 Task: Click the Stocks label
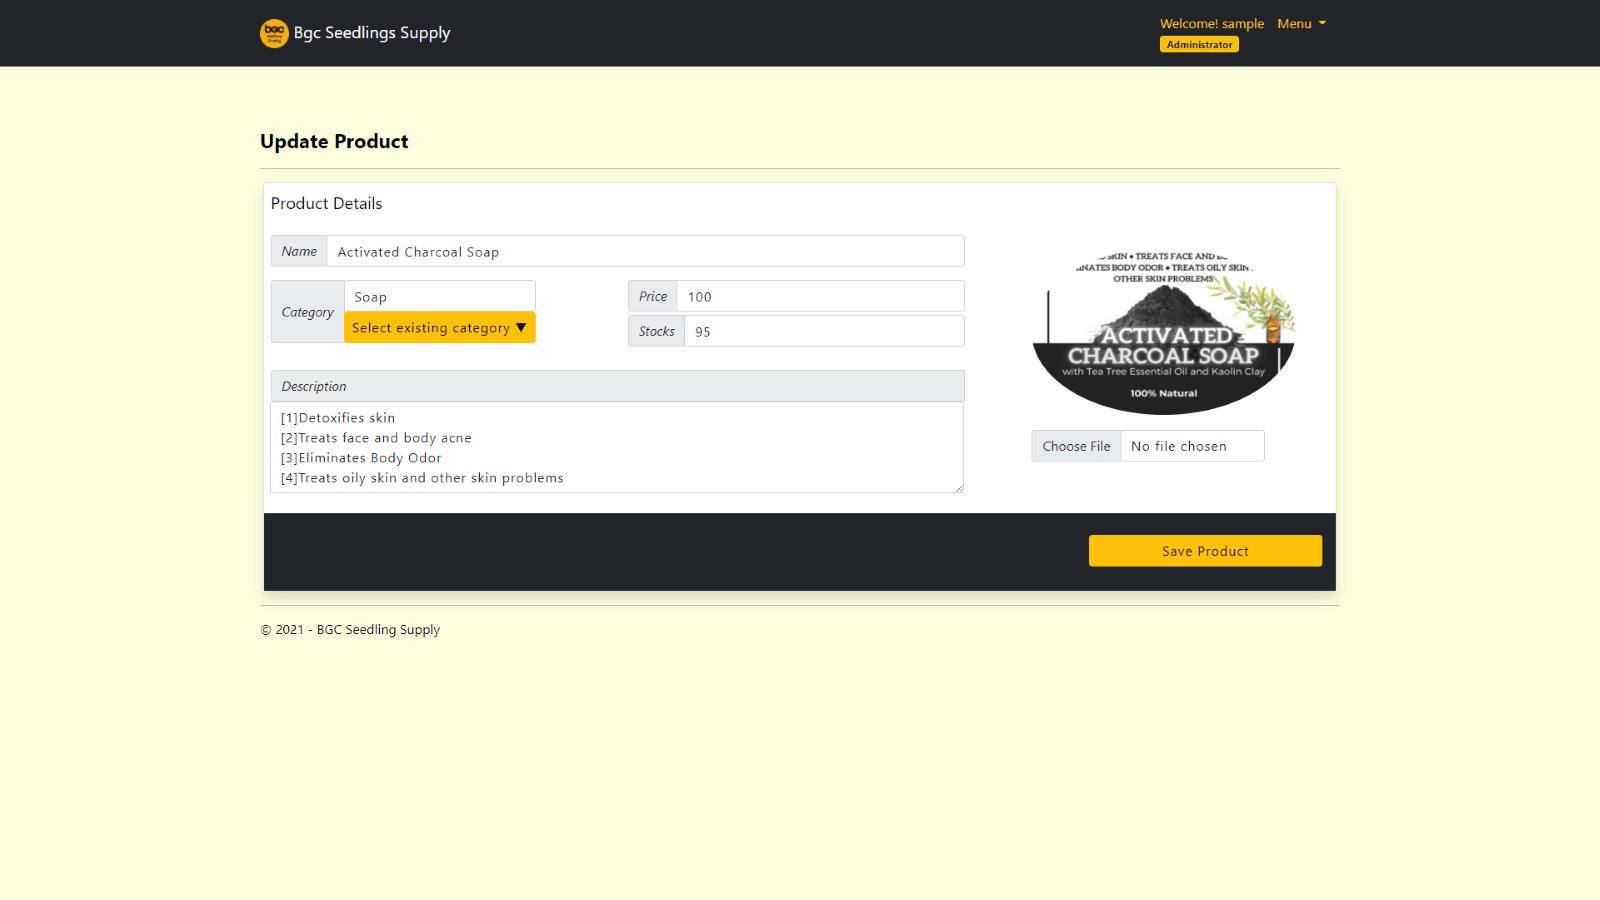(656, 331)
